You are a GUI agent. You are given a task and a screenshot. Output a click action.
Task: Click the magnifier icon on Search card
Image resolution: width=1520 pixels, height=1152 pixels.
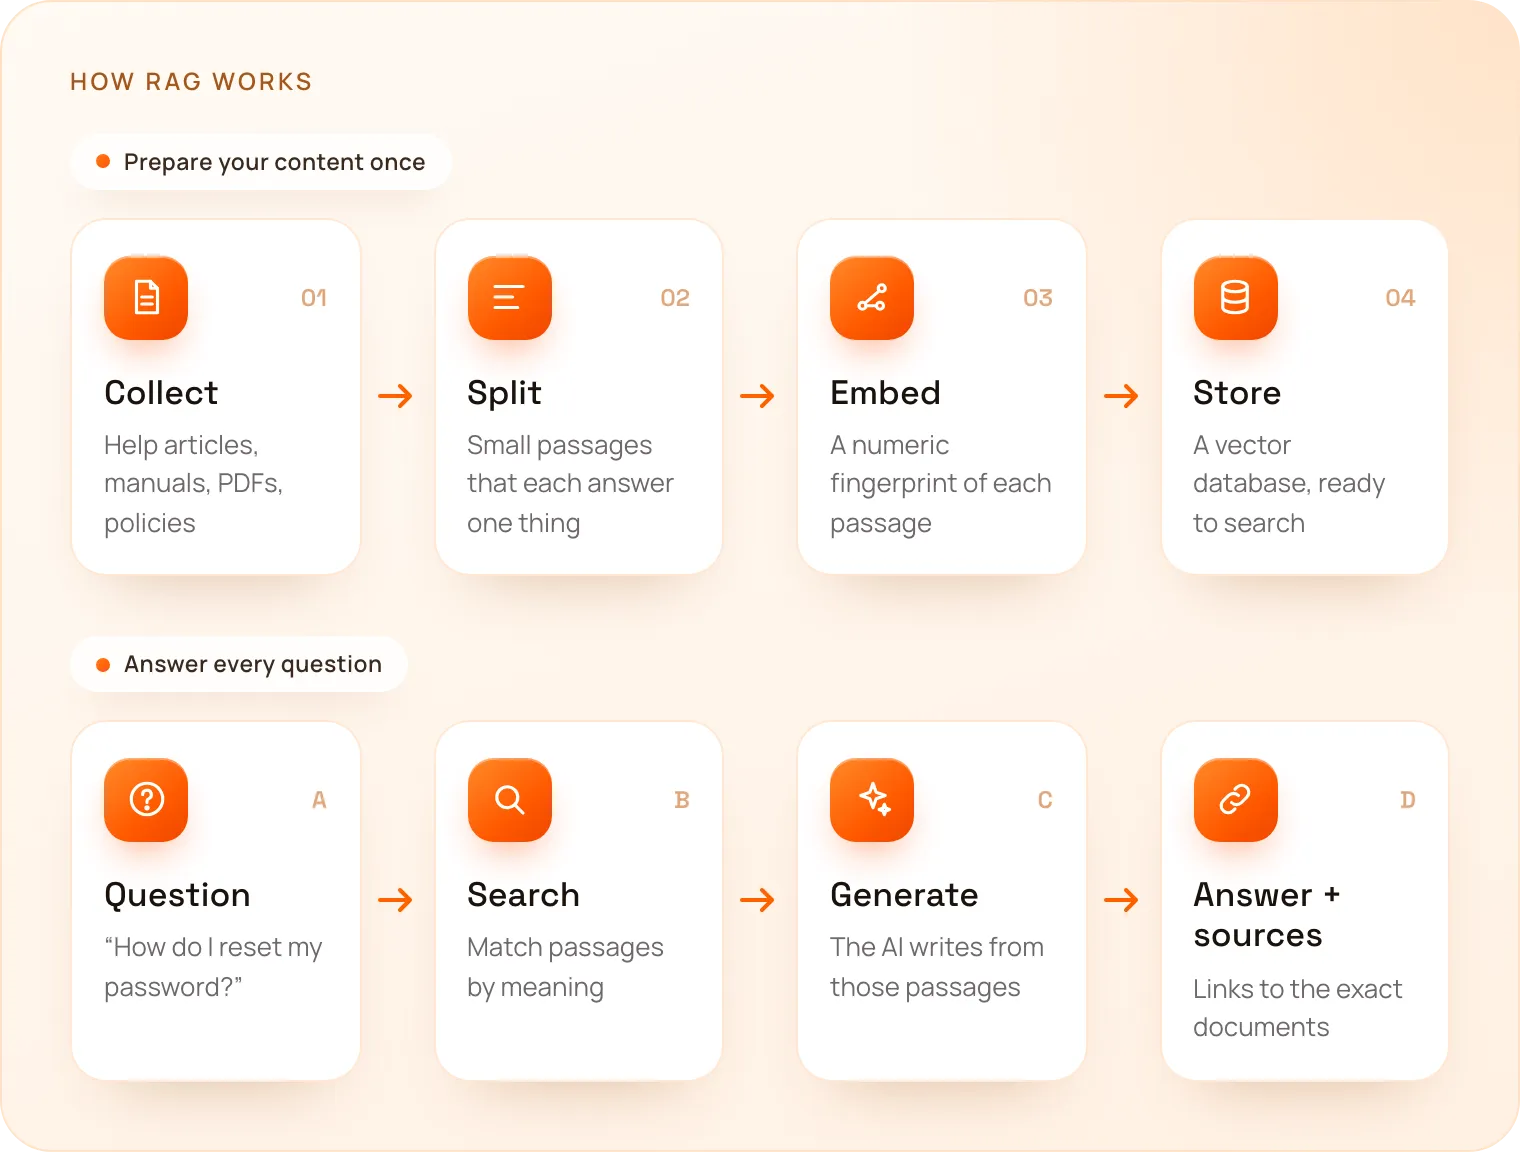510,800
